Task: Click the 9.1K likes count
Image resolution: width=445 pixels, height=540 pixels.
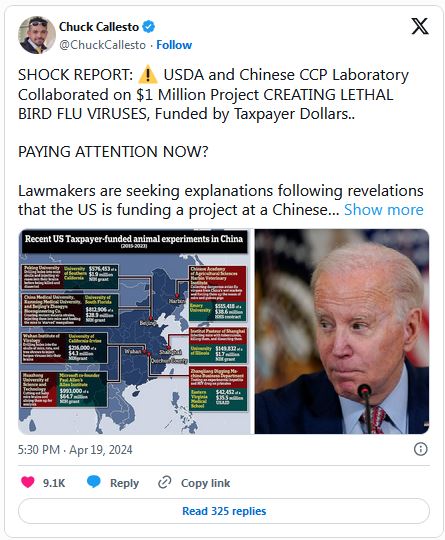Action: coord(54,483)
